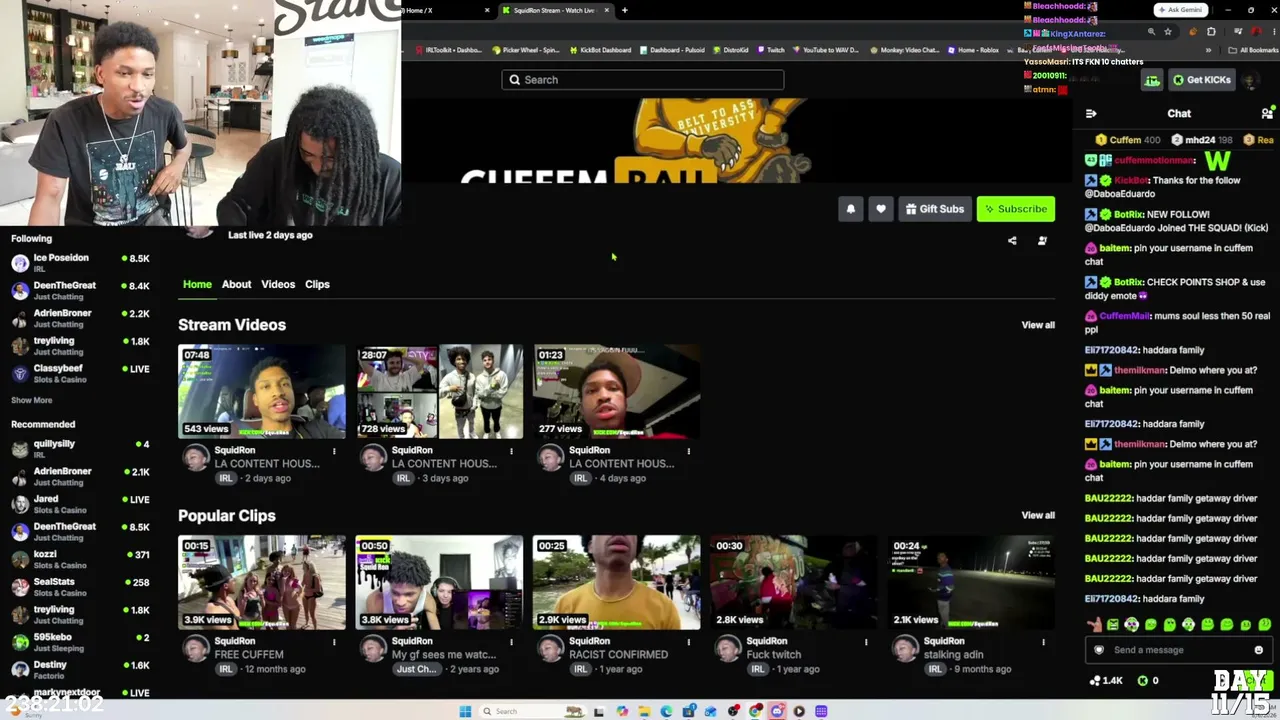
Task: Open quillysilly in Recommended list
Action: pos(80,448)
